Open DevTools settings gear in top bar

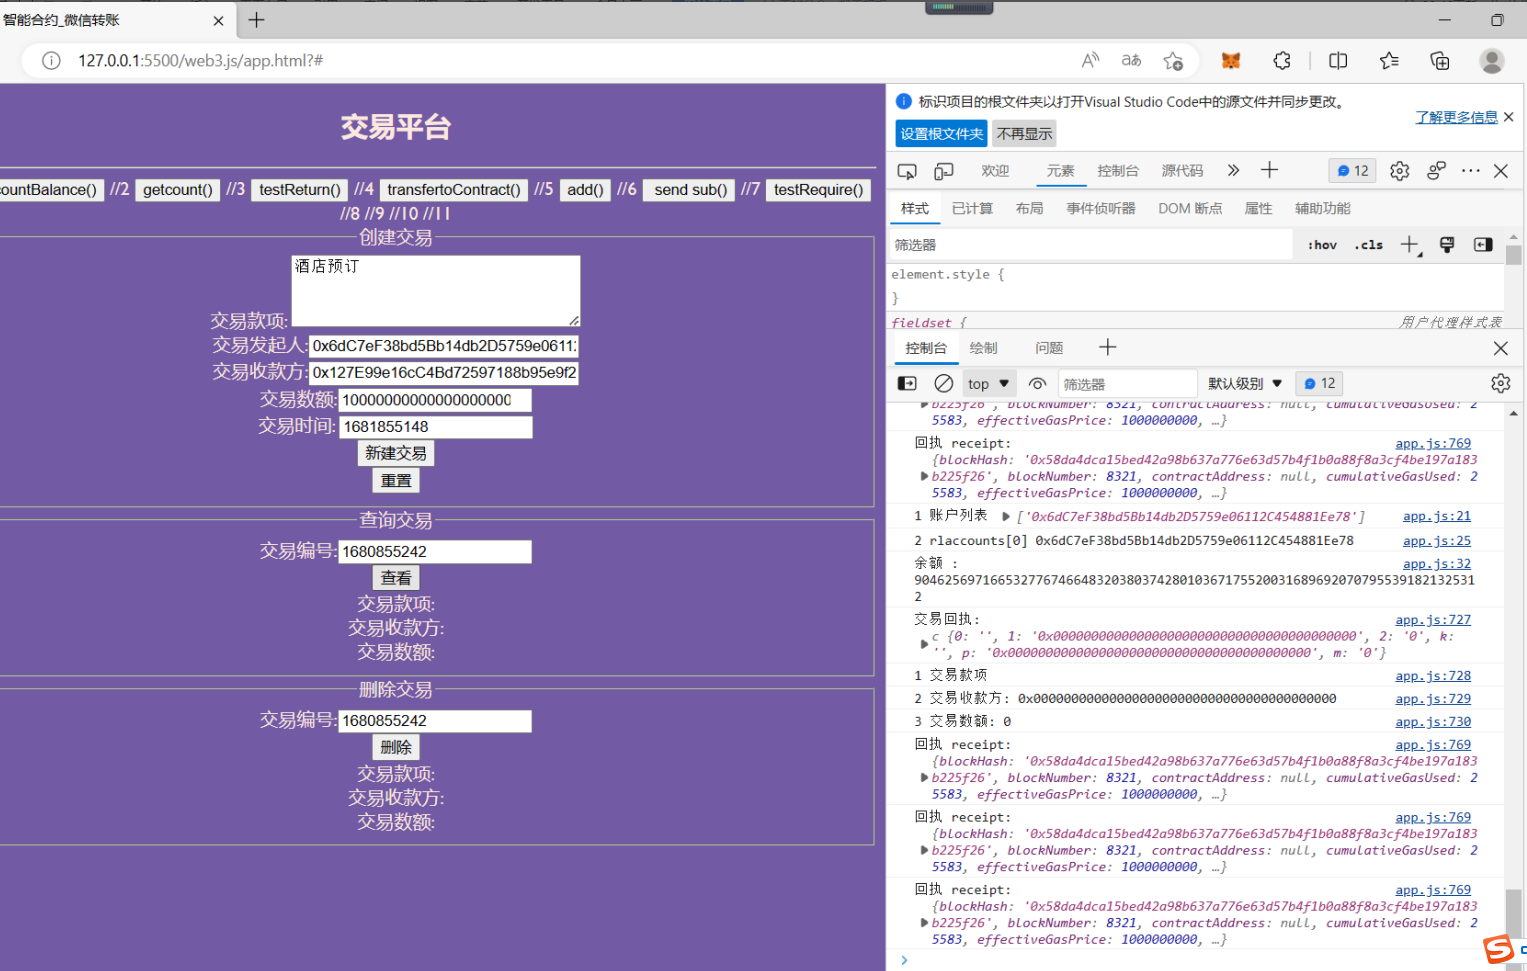(1399, 171)
